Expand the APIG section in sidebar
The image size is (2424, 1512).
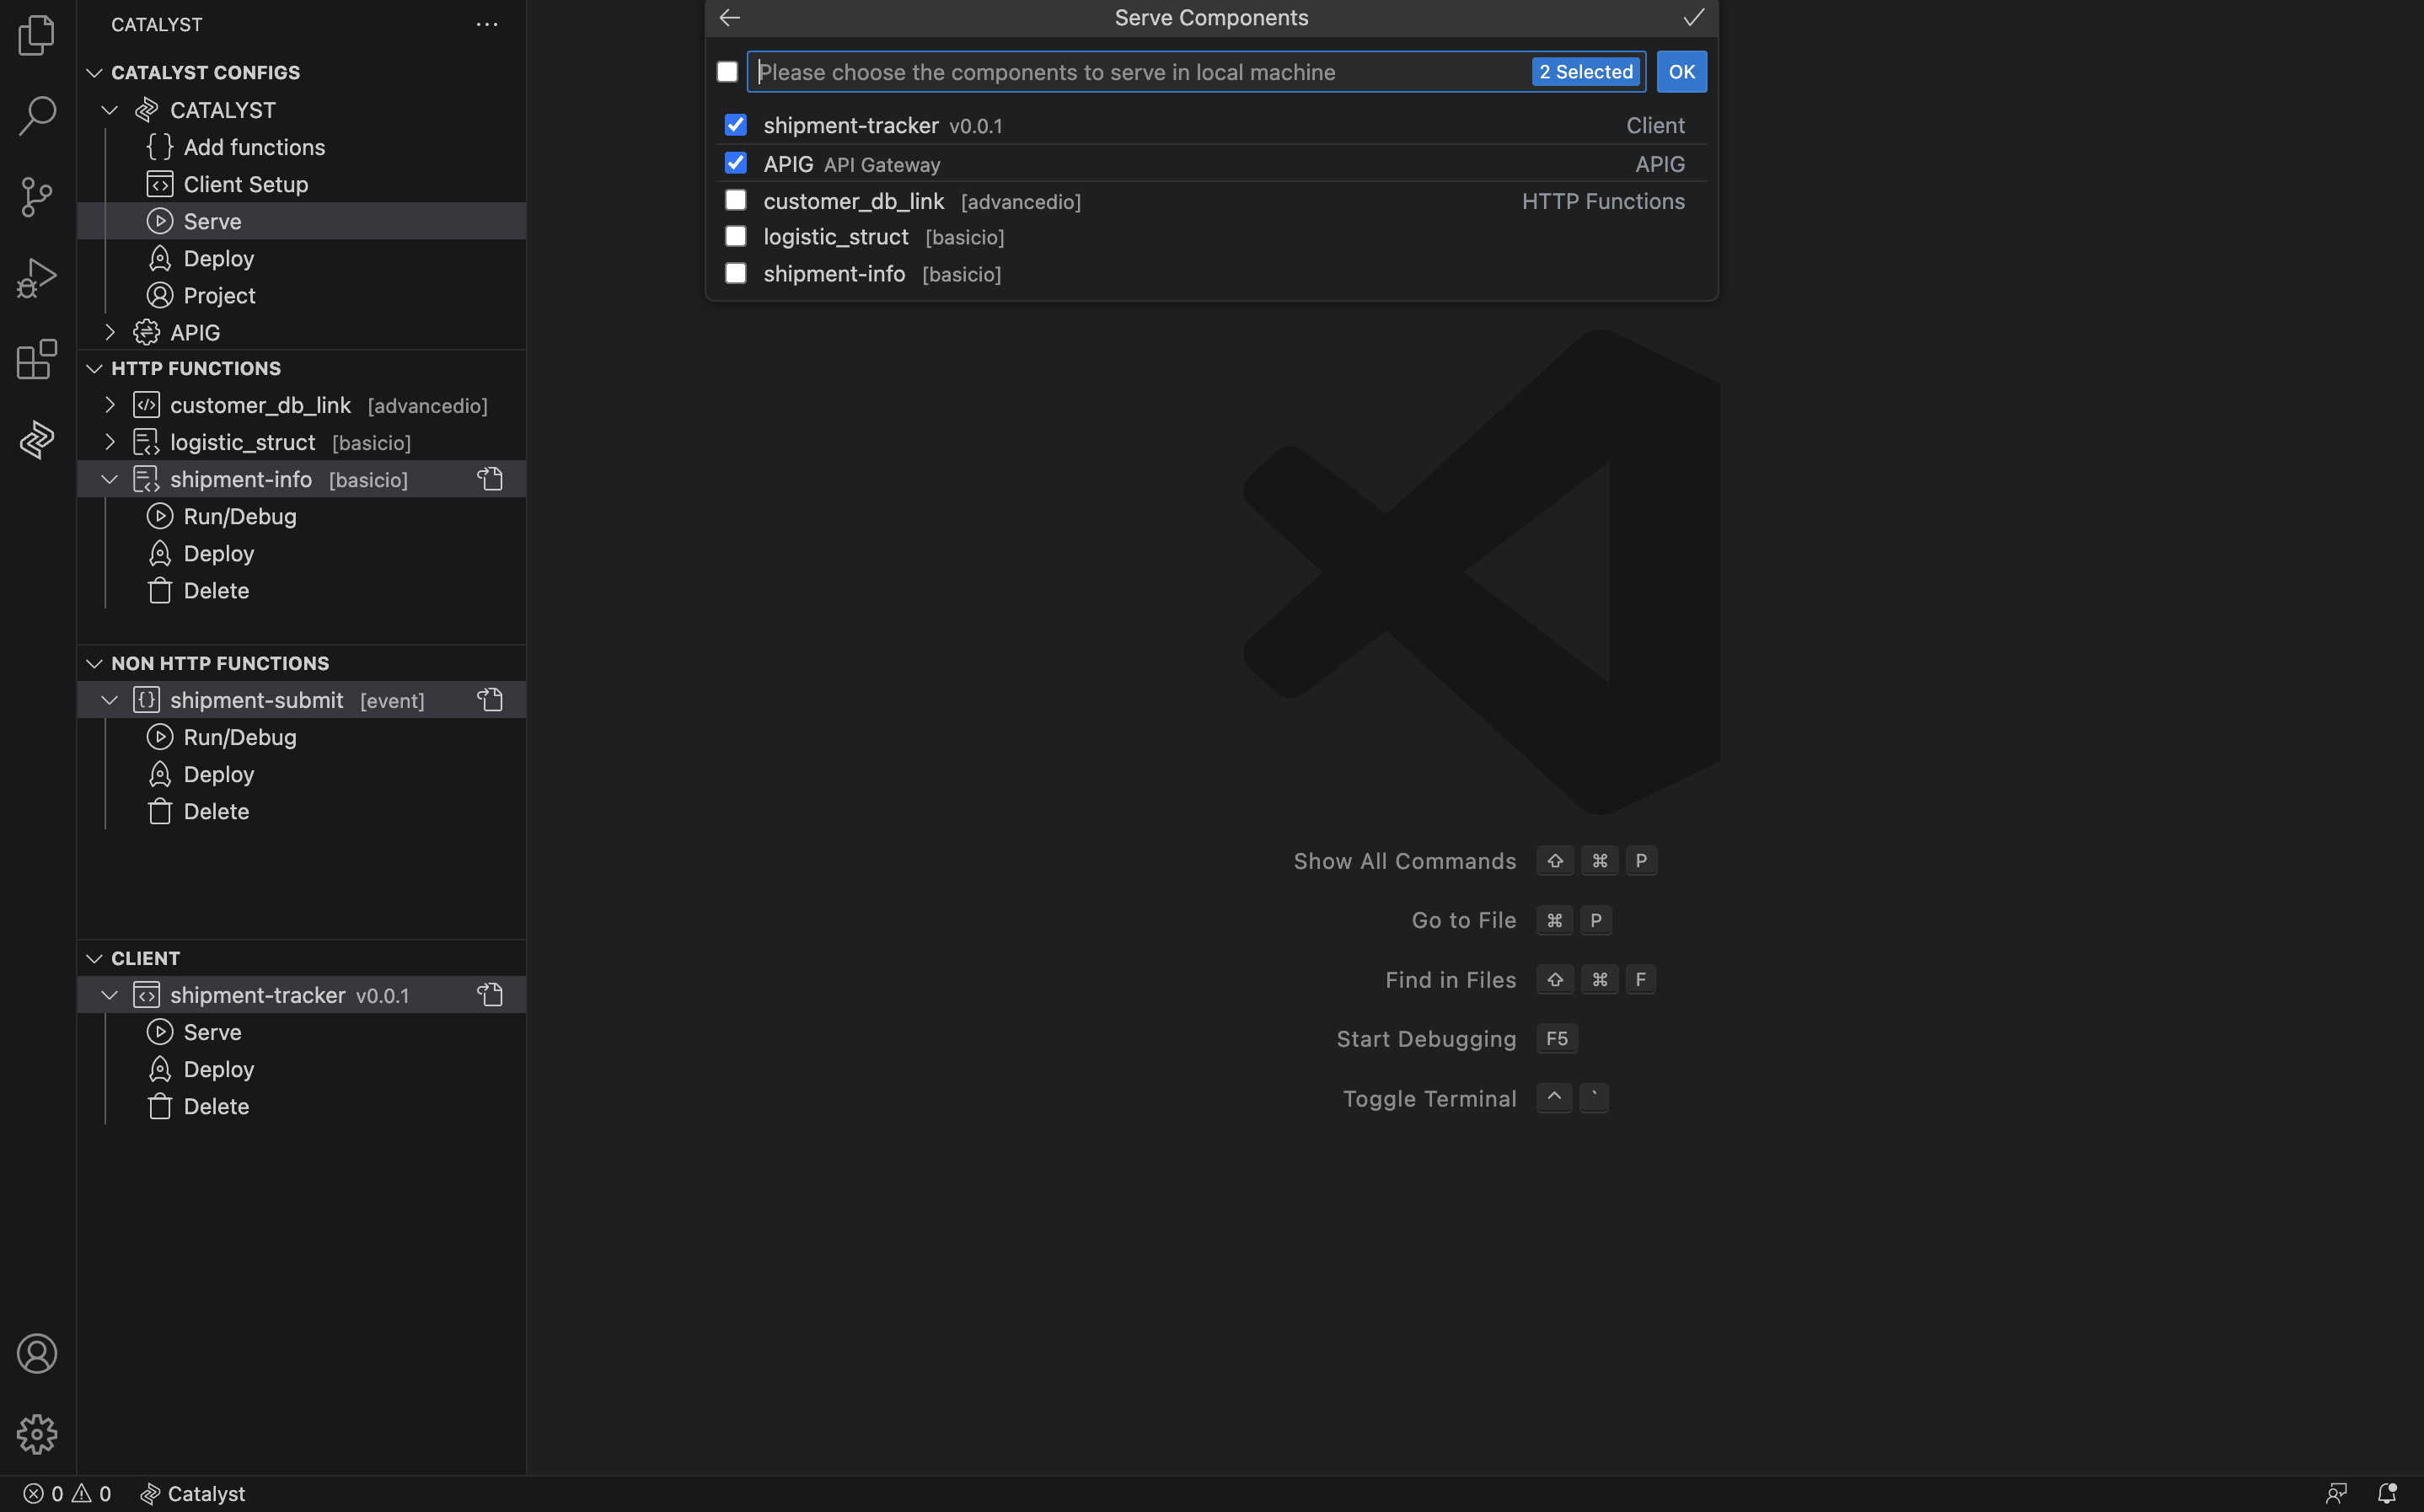(x=110, y=333)
